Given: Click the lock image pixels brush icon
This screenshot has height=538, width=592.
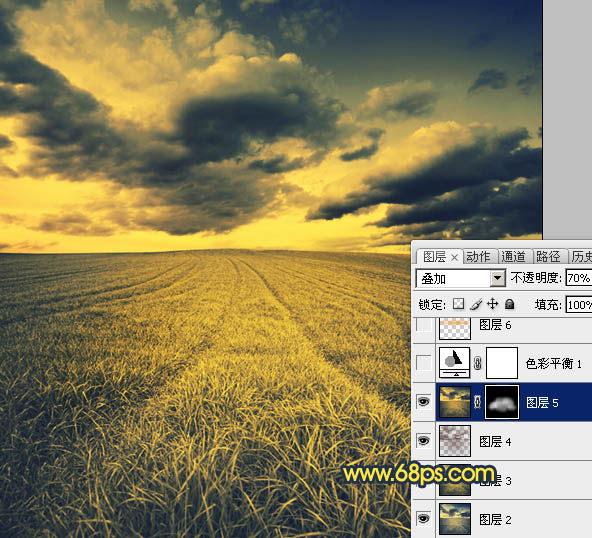Looking at the screenshot, I should pos(476,304).
